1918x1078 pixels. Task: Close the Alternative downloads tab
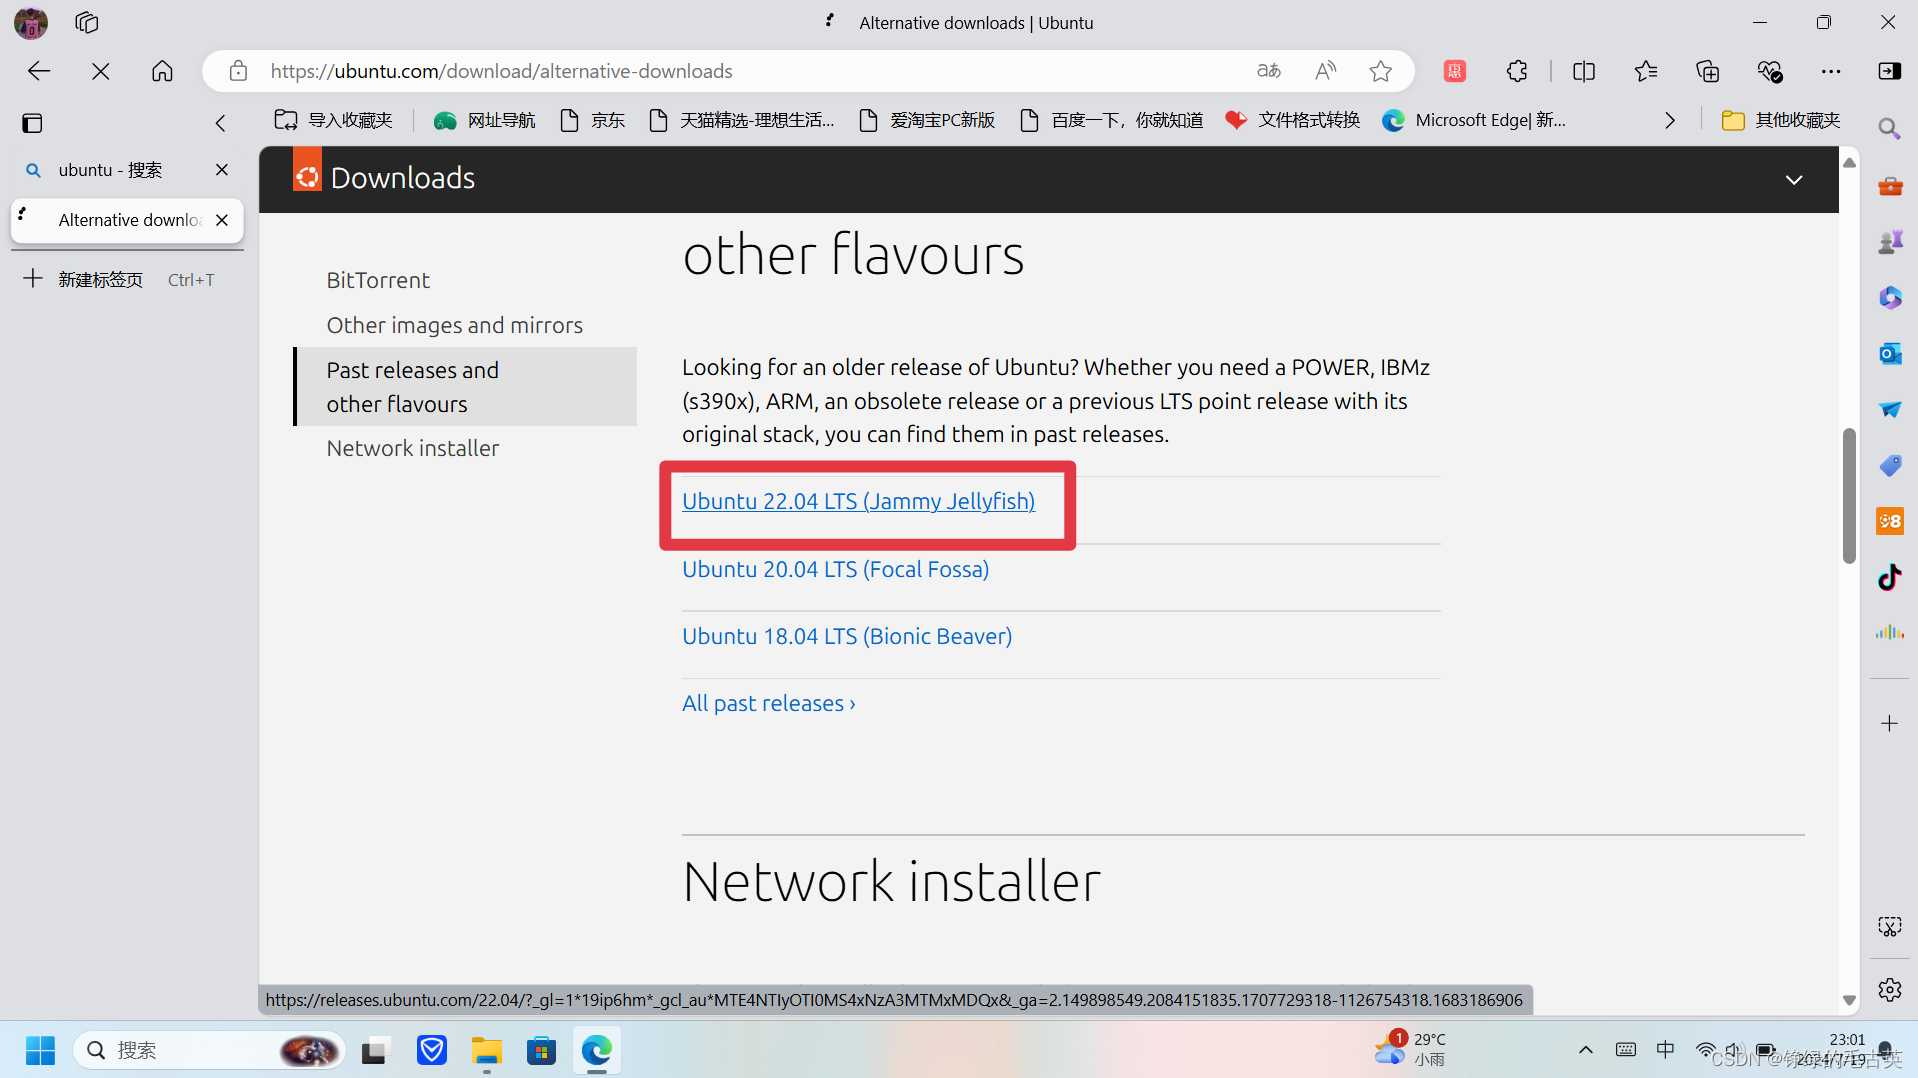click(x=222, y=220)
